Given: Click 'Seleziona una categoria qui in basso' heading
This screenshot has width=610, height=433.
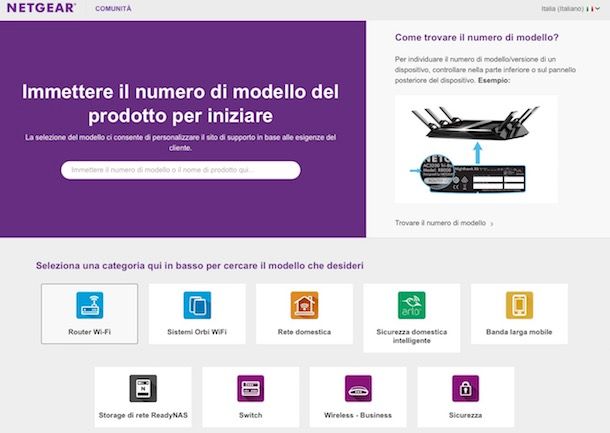Looking at the screenshot, I should click(x=200, y=266).
